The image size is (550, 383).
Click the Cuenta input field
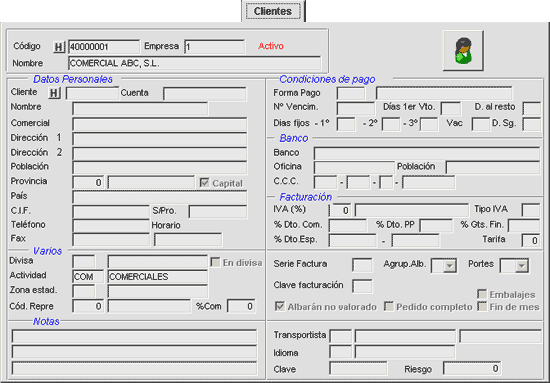(x=204, y=94)
